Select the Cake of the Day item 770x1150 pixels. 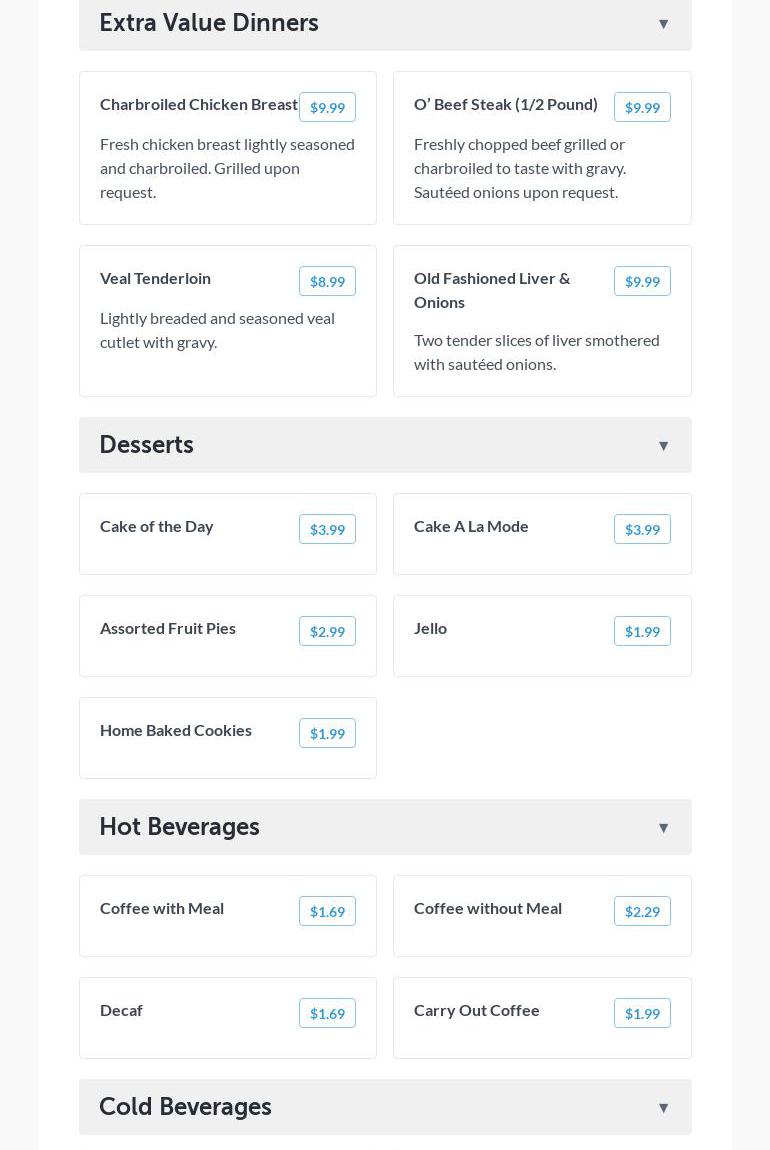(157, 527)
